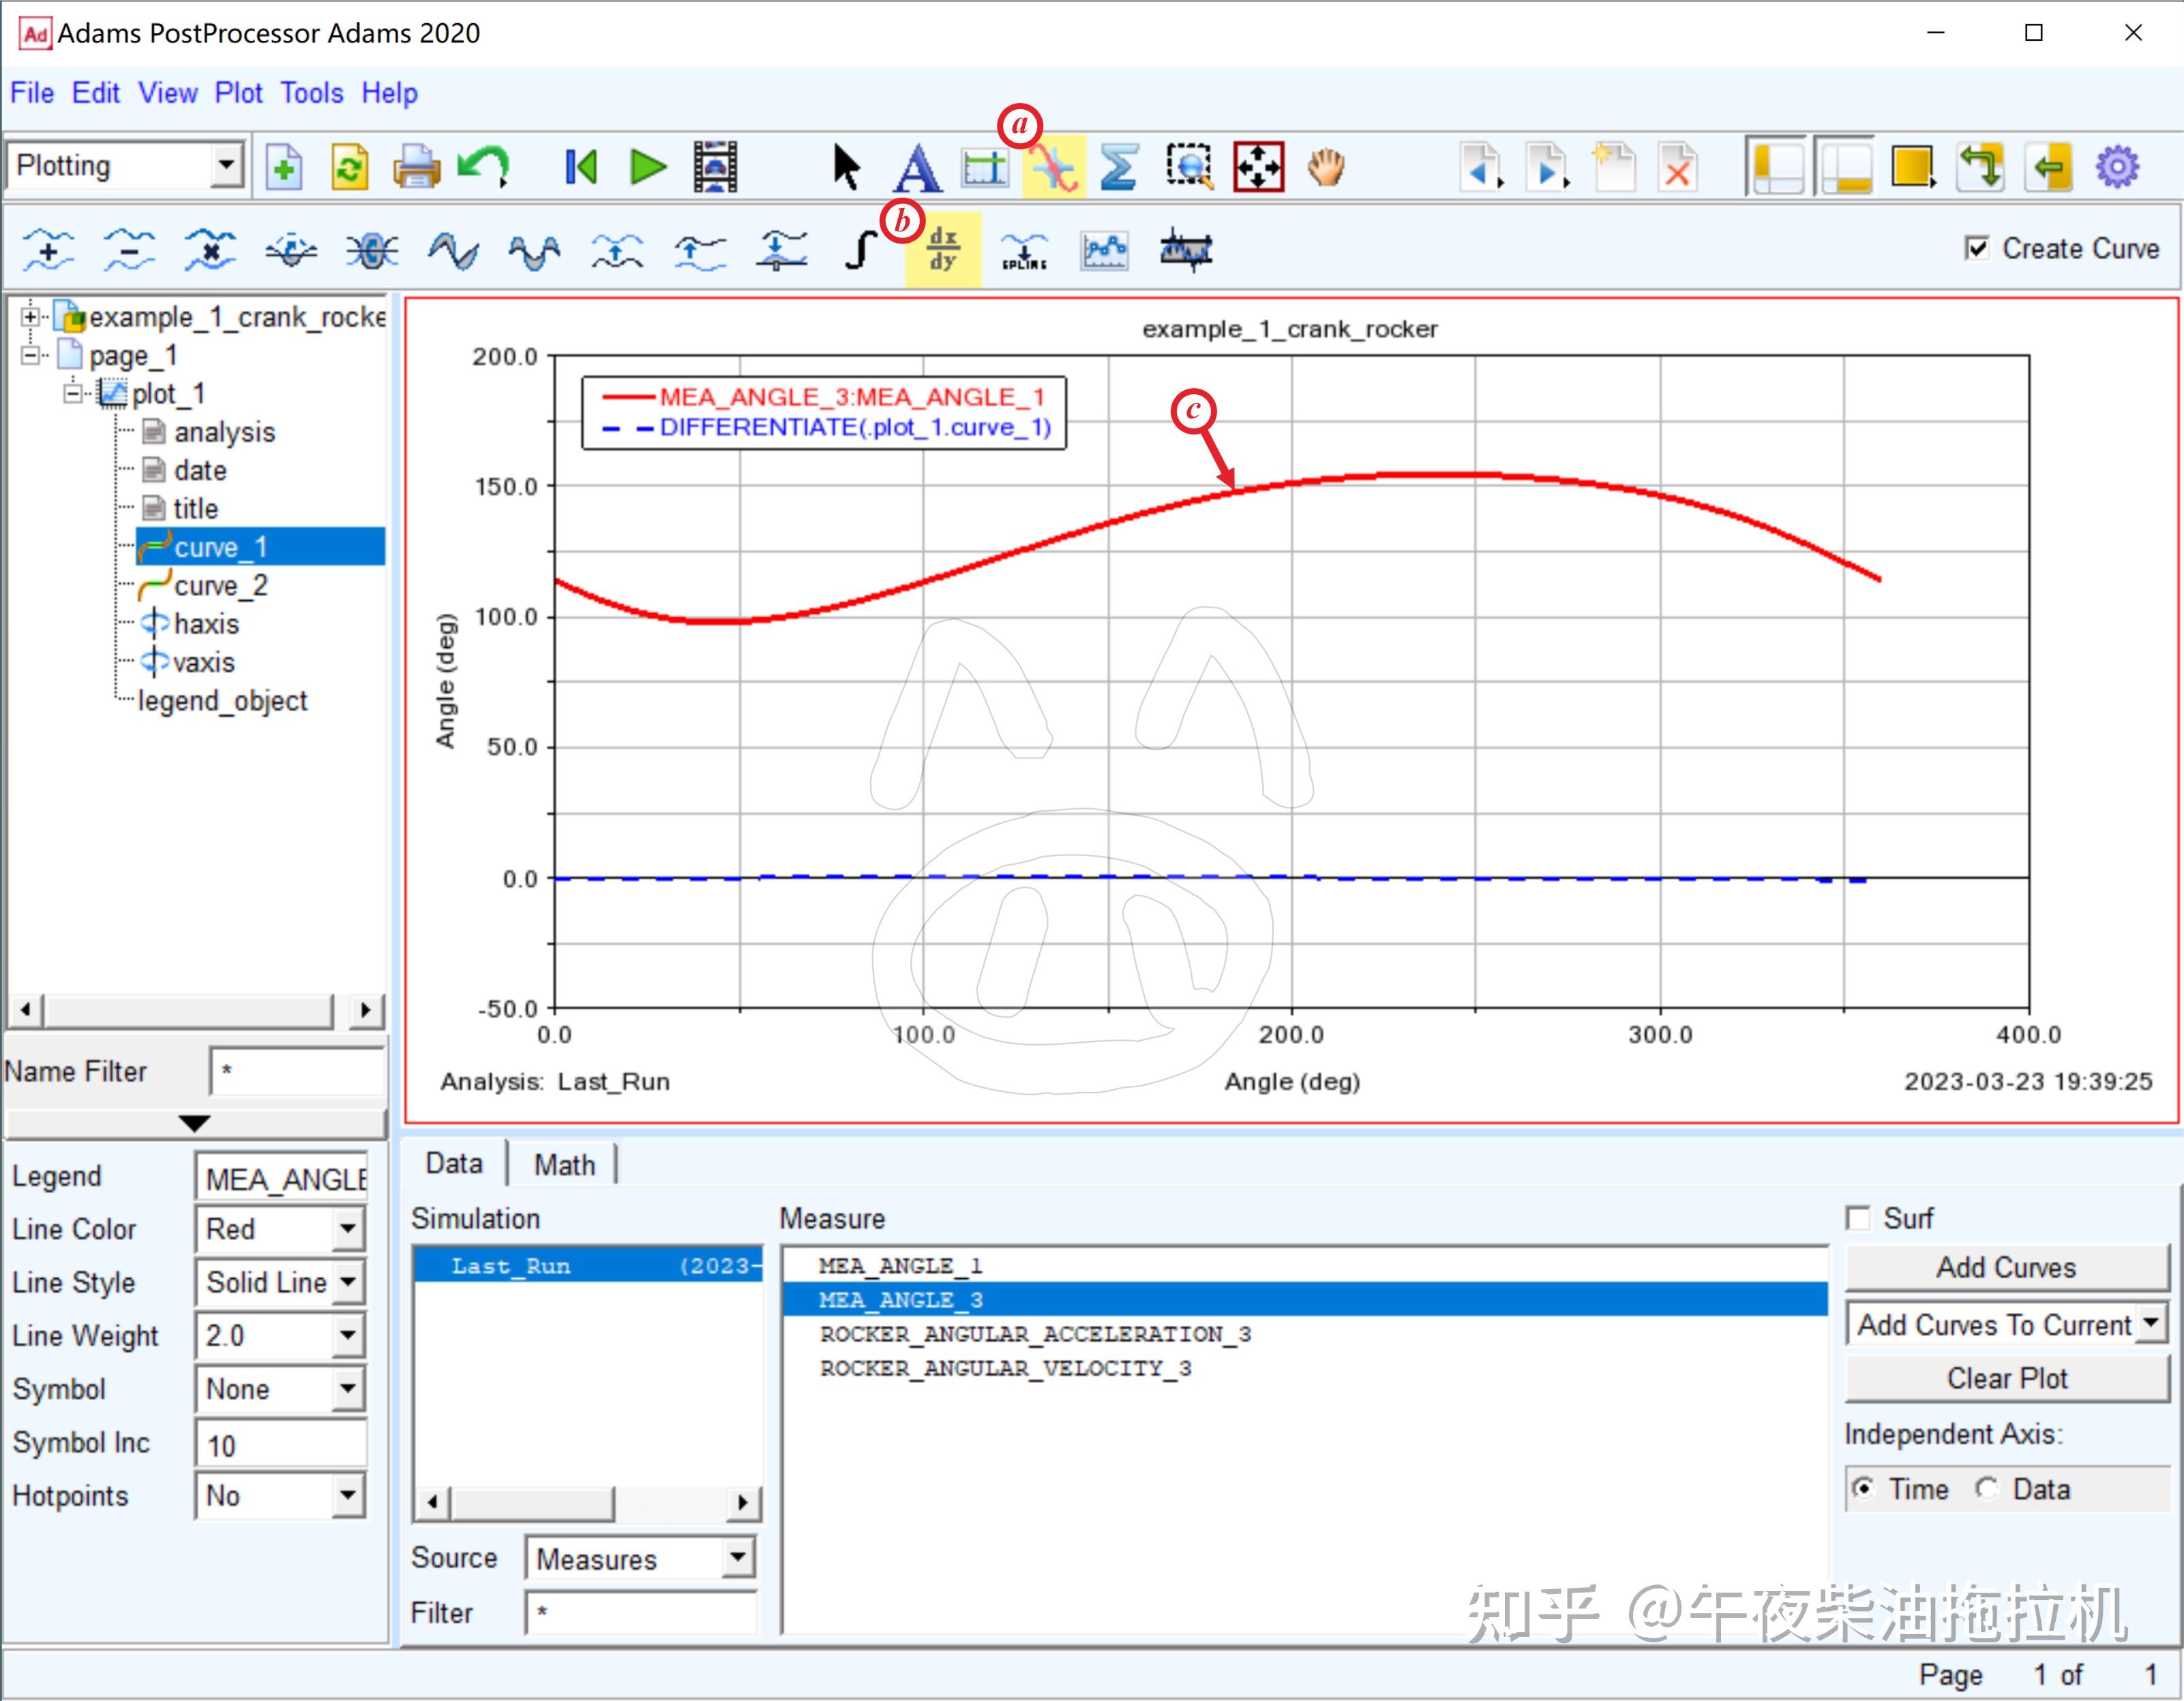The height and width of the screenshot is (1701, 2184).
Task: Open the Line Color dropdown
Action: pyautogui.click(x=347, y=1229)
